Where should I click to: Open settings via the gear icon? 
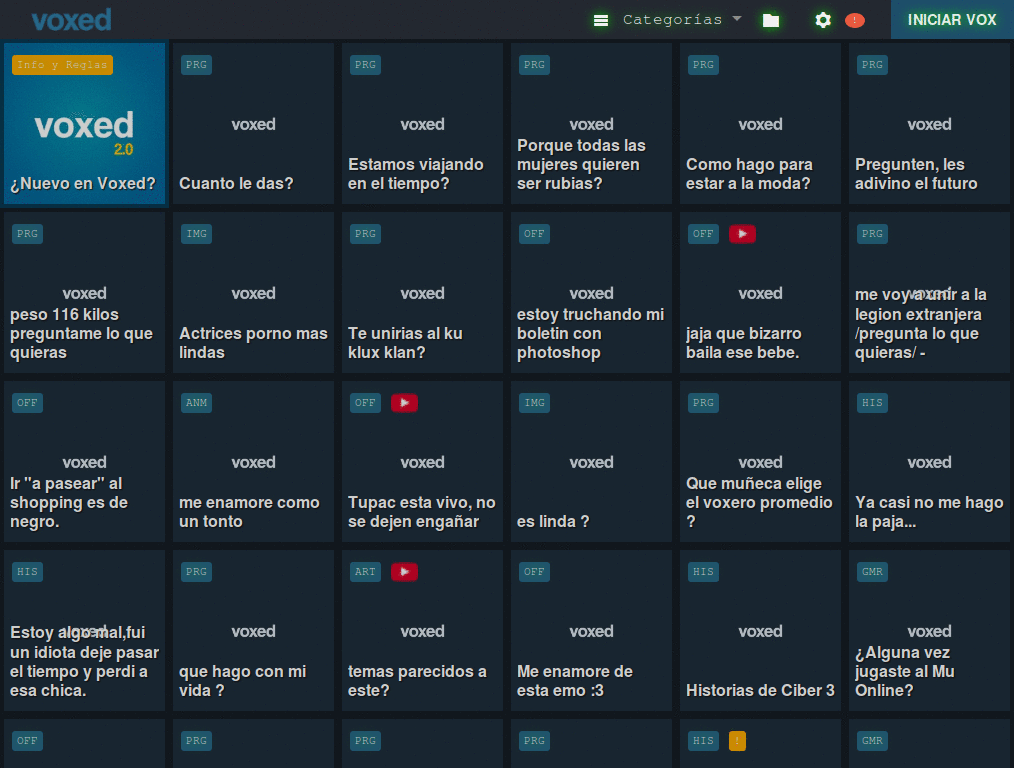(x=823, y=20)
